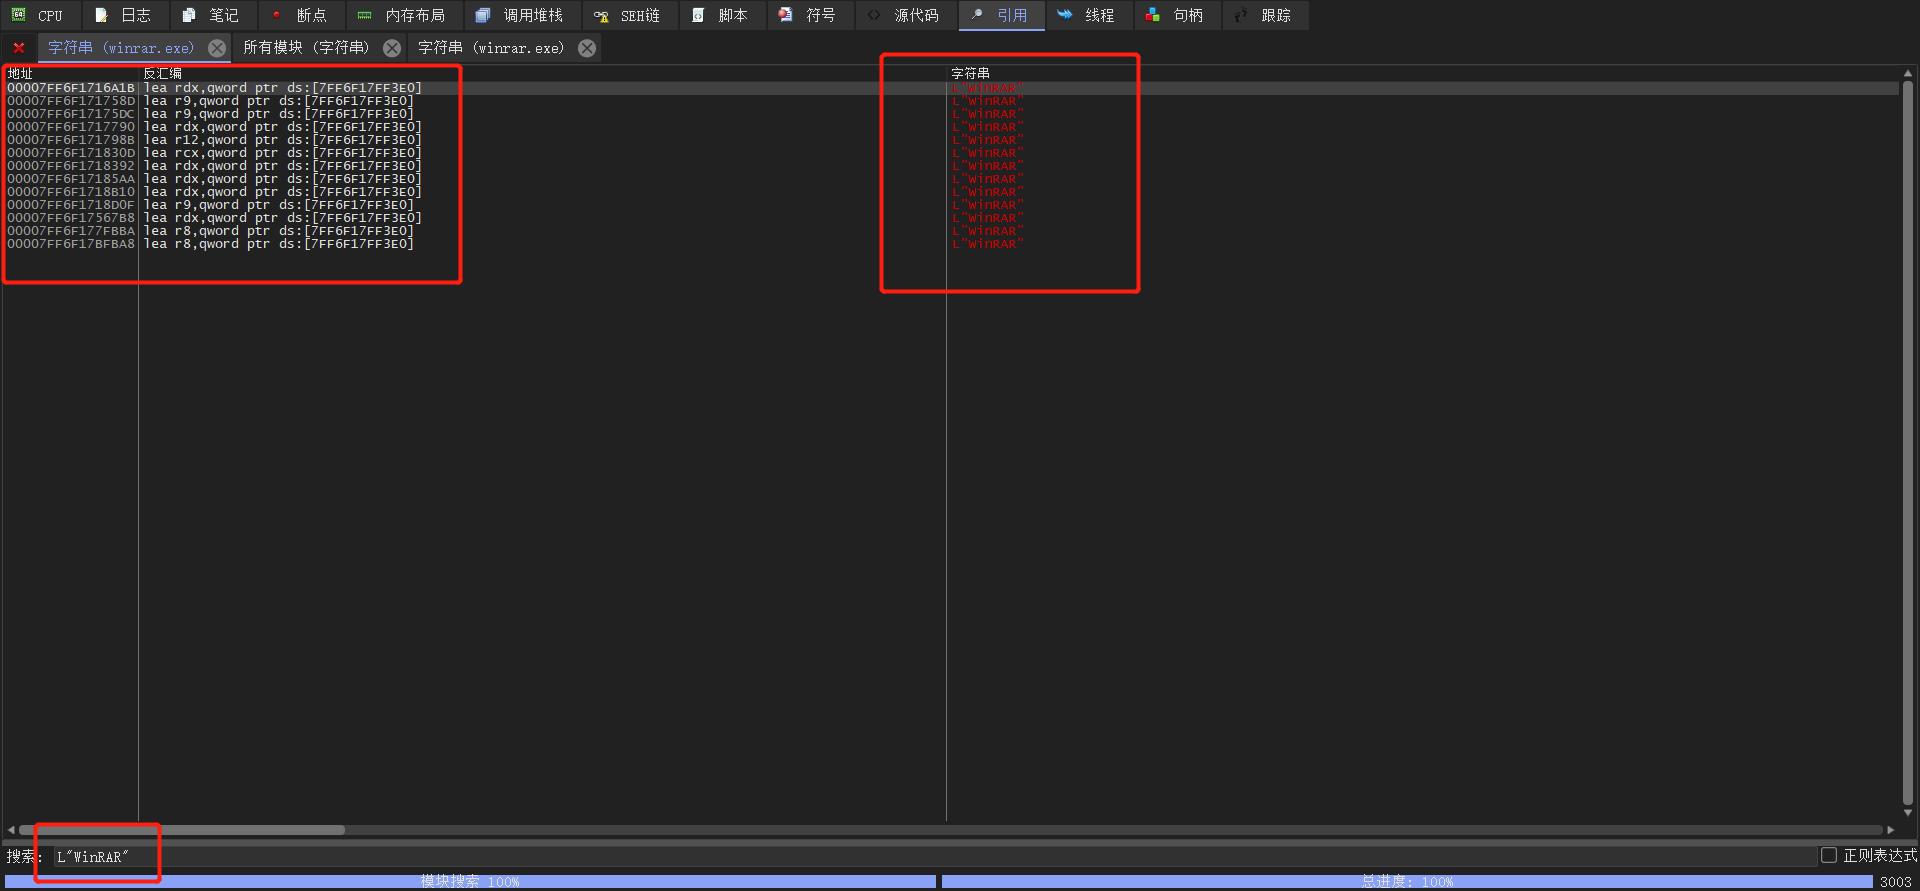Click L"WinRAR" string in row 00007FF6F1716A1B
Viewport: 1920px width, 891px height.
coord(988,88)
